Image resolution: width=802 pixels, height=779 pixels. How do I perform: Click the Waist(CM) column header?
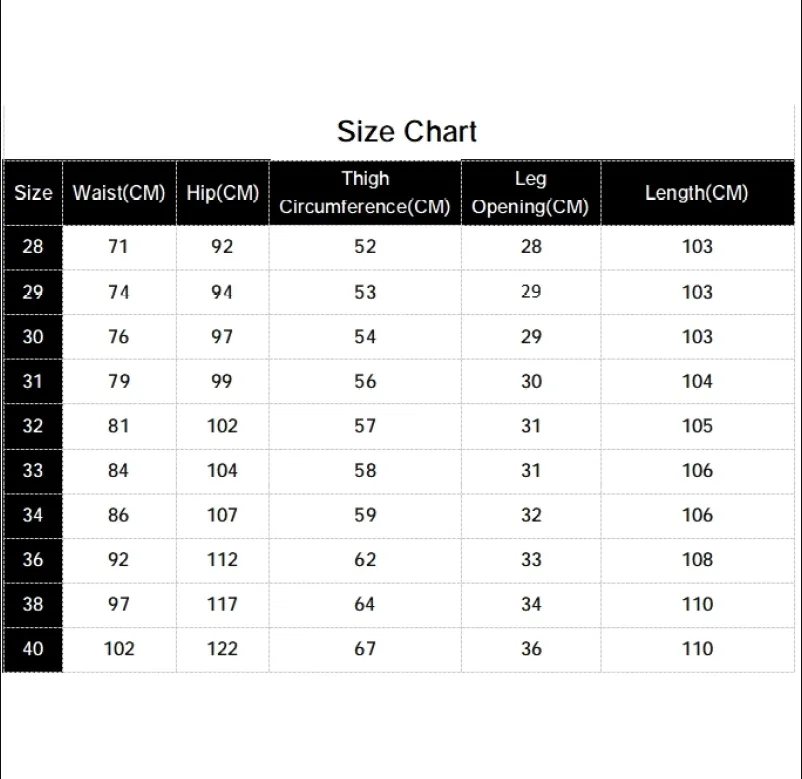pyautogui.click(x=119, y=193)
